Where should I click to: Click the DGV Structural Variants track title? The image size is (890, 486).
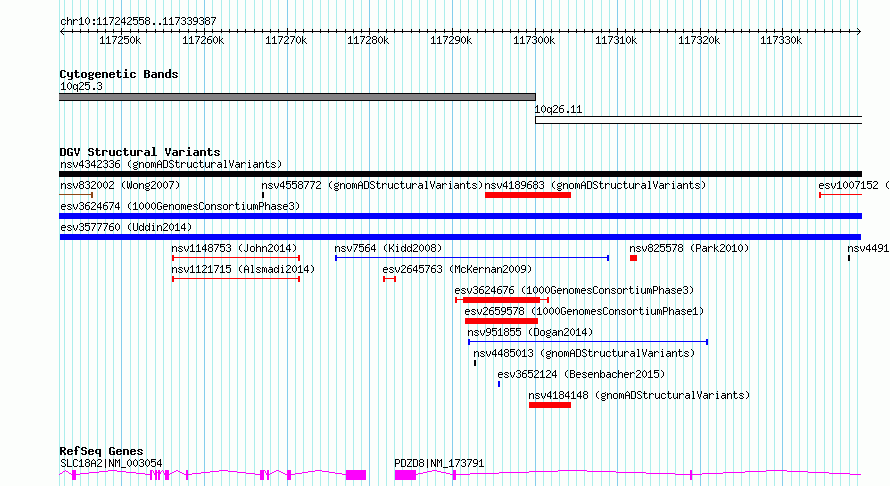[140, 152]
